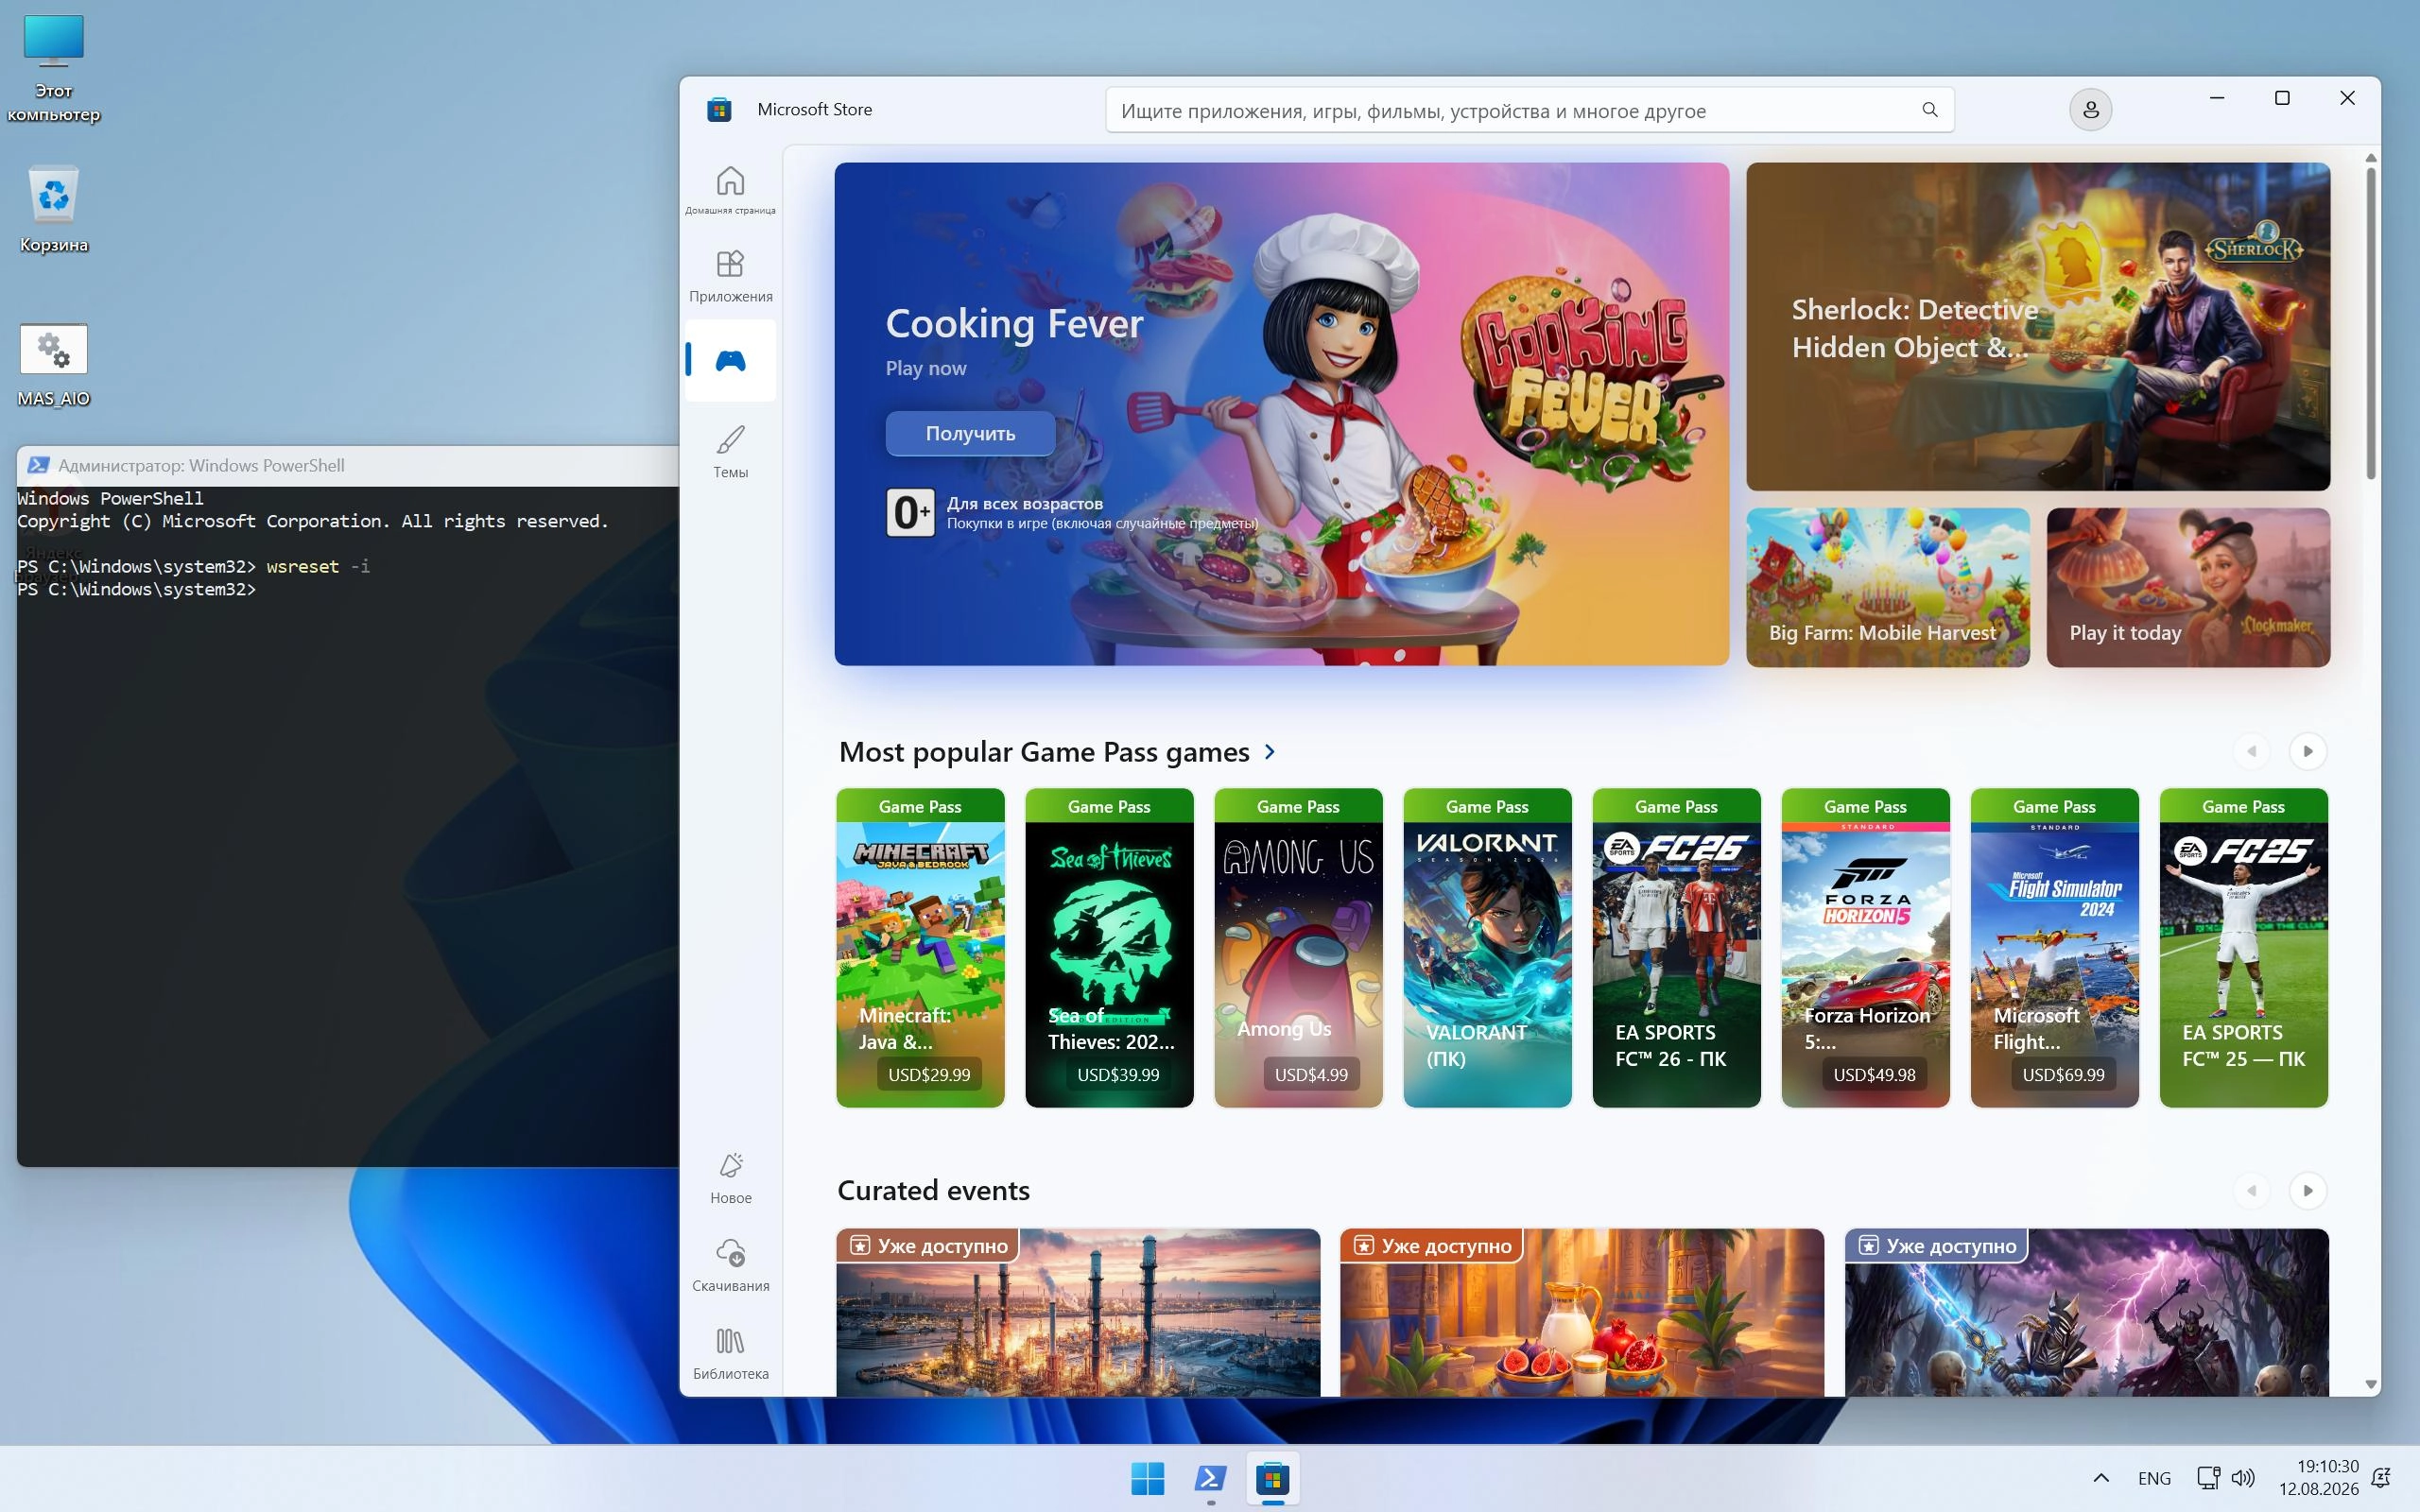Screen dimensions: 2420x1512
Task: Show hidden tray icons chevron
Action: (2101, 1478)
